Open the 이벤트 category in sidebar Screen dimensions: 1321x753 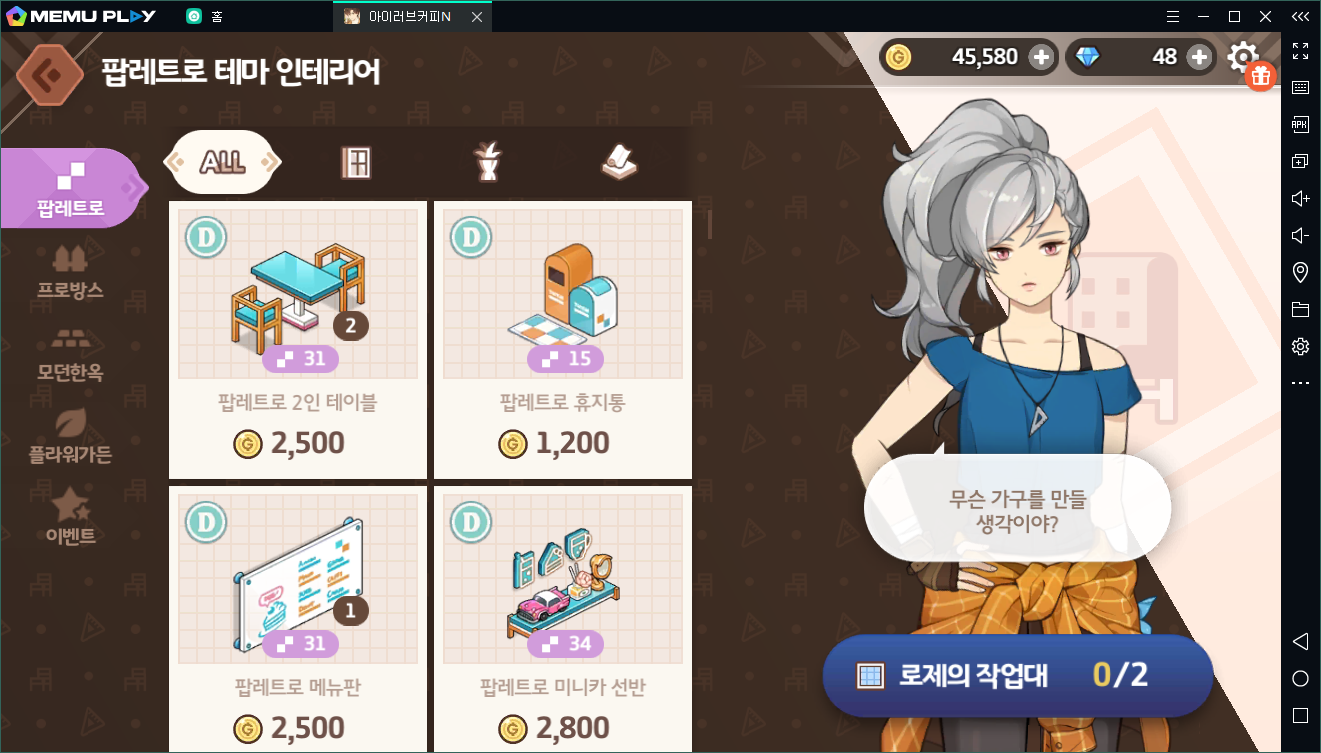pyautogui.click(x=69, y=518)
